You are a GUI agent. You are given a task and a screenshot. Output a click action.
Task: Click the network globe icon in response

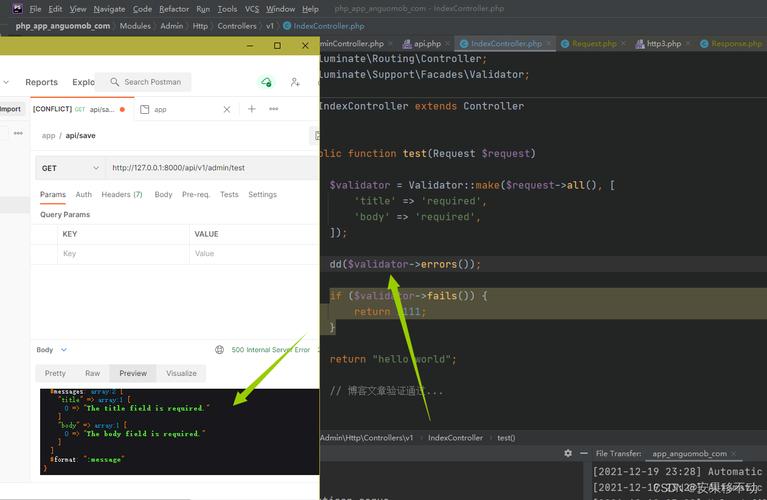(x=220, y=350)
